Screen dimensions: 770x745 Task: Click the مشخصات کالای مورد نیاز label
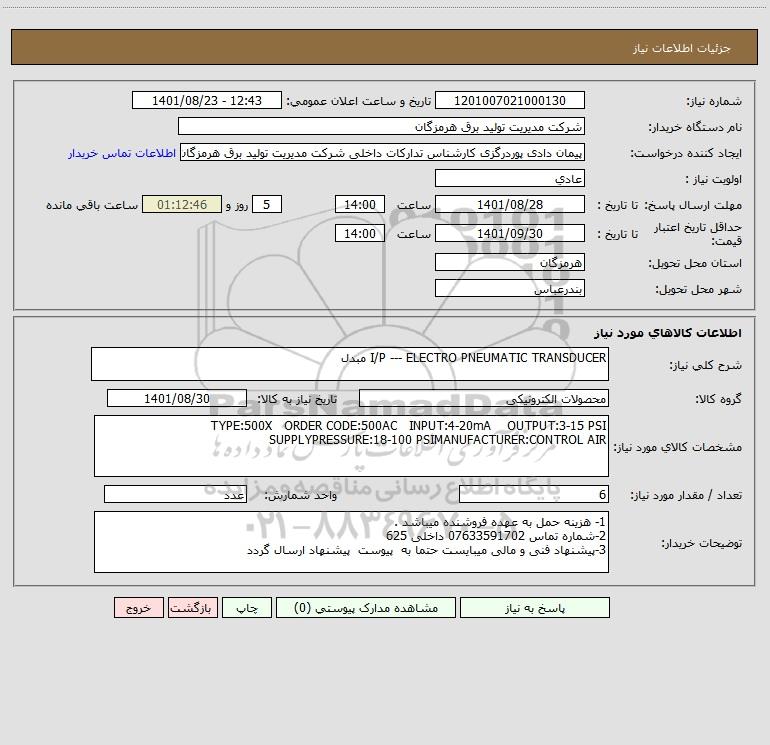pos(678,447)
